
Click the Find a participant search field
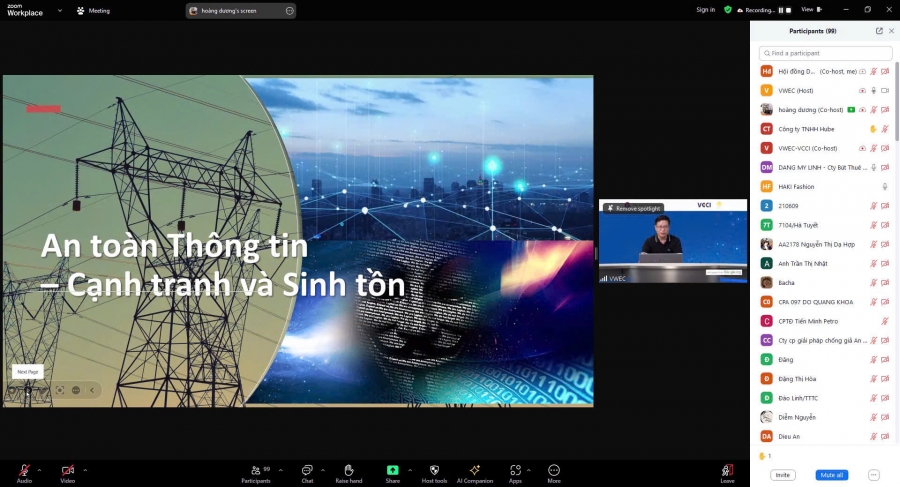point(825,53)
